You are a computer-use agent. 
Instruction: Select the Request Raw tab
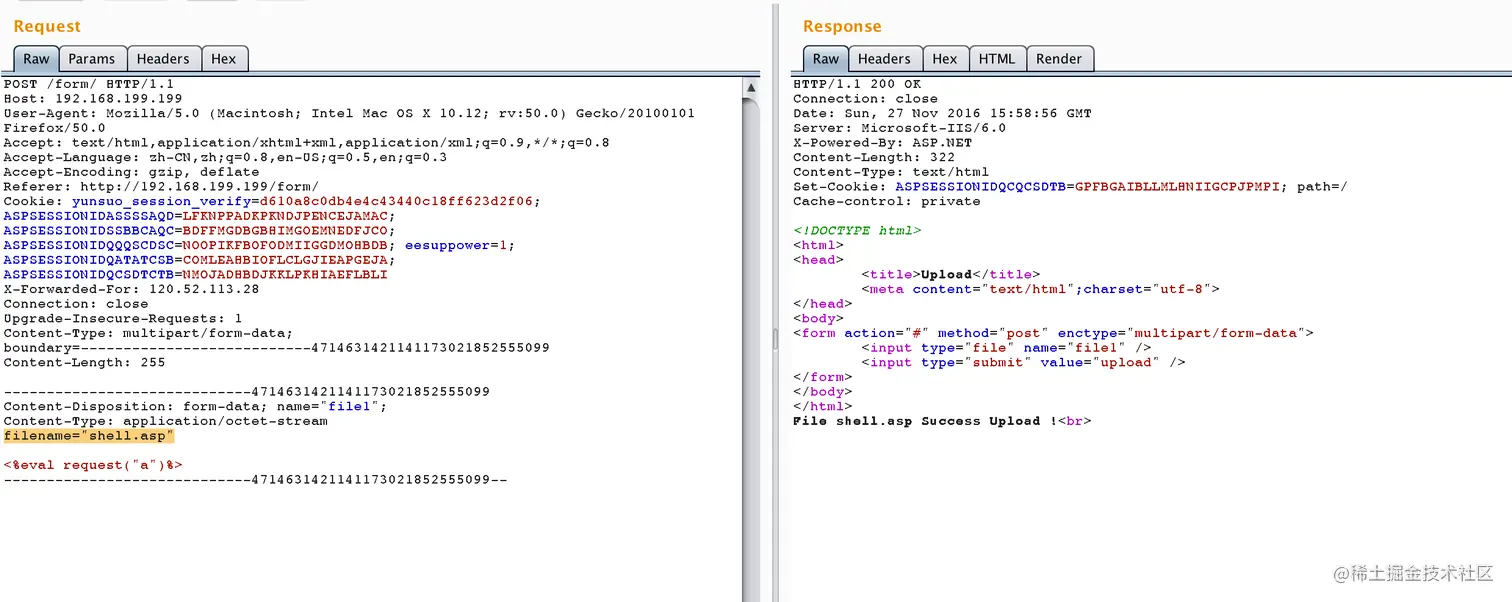point(36,59)
